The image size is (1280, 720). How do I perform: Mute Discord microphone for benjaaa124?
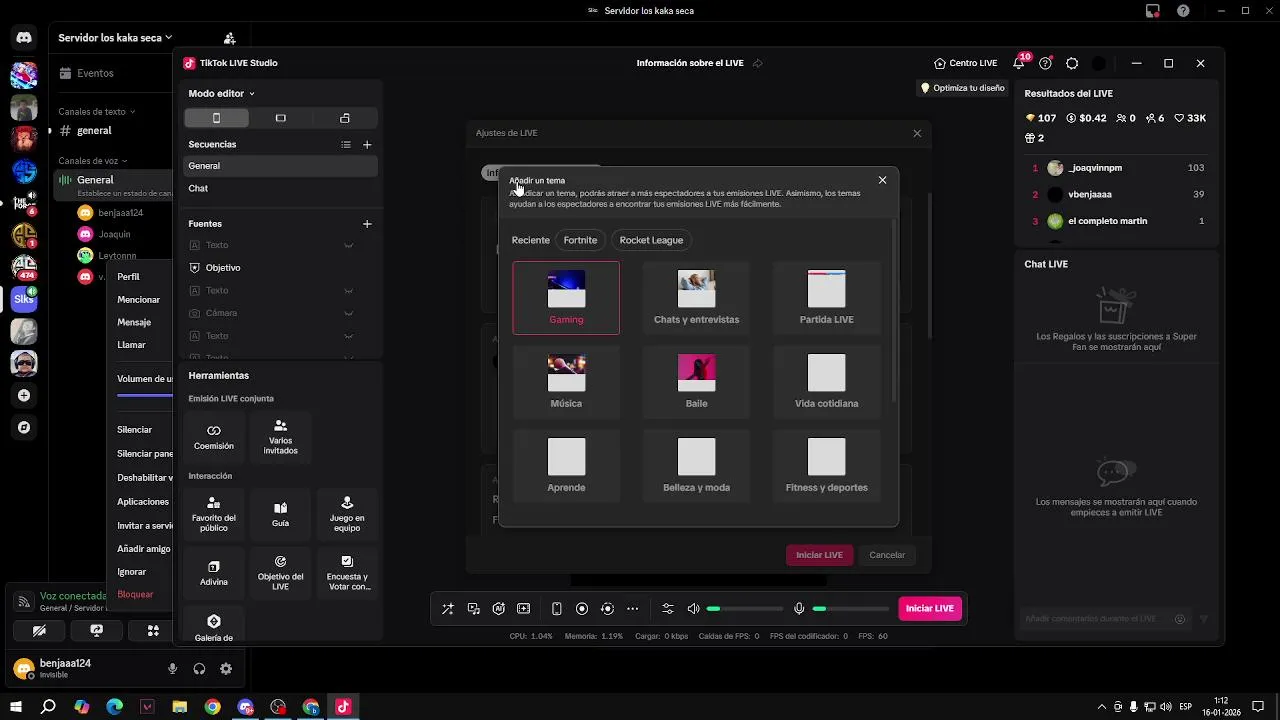172,669
